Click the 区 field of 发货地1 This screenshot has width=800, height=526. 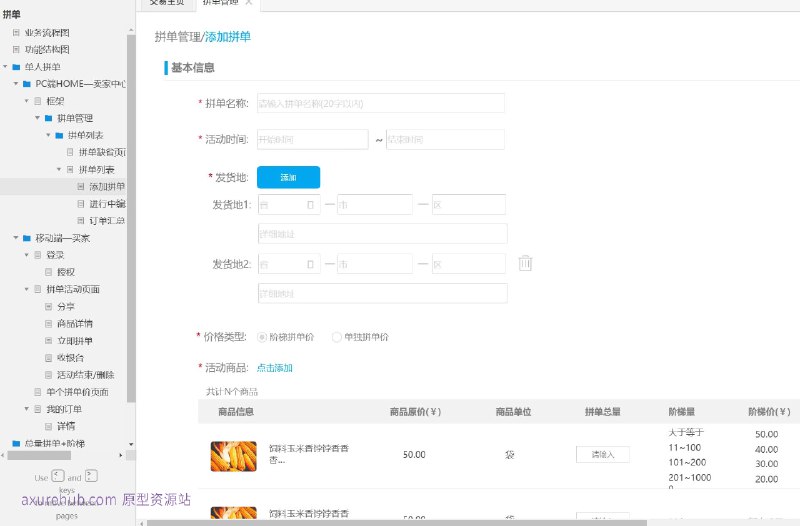point(469,205)
